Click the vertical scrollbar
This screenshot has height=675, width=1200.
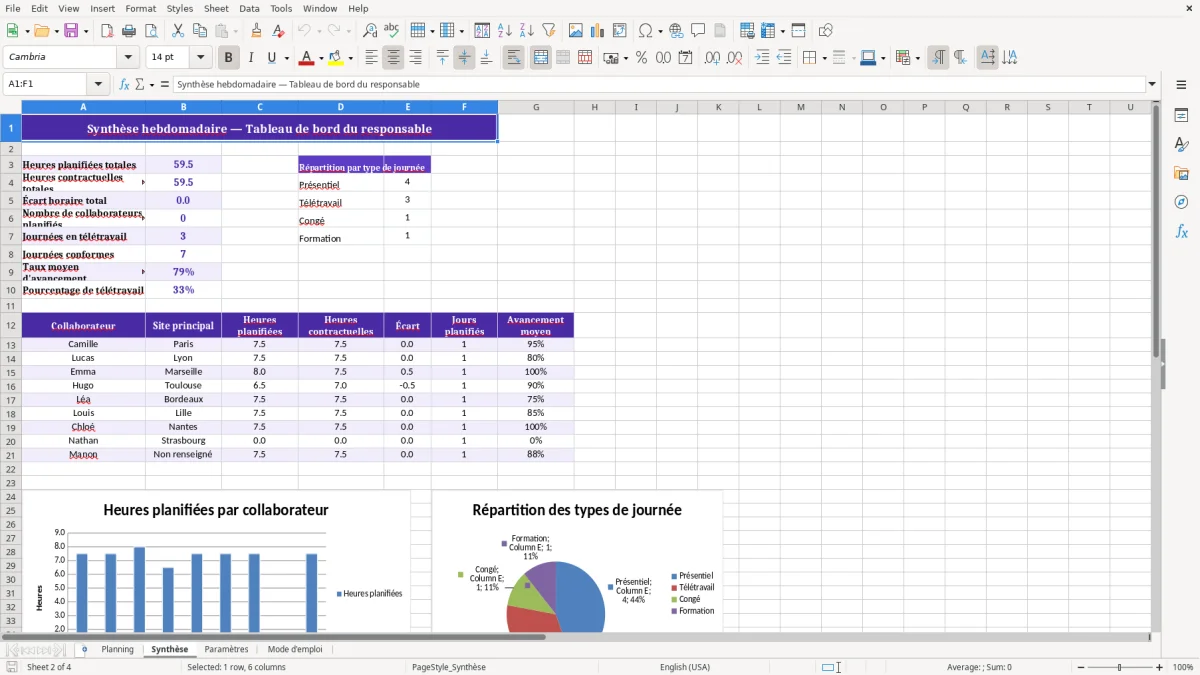pyautogui.click(x=1156, y=366)
